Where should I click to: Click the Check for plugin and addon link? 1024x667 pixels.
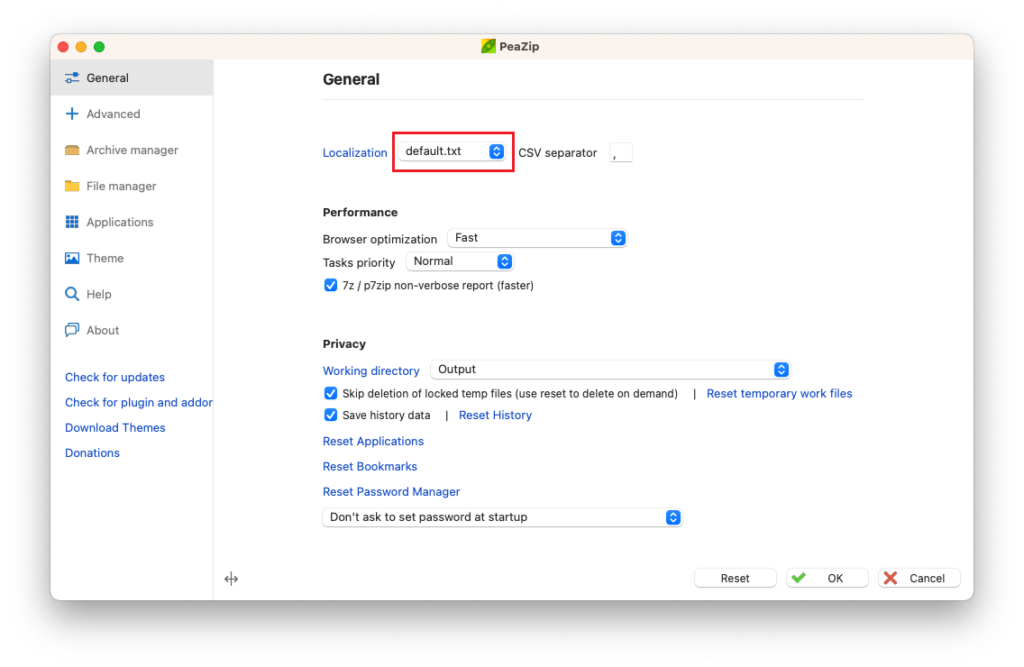click(x=138, y=402)
